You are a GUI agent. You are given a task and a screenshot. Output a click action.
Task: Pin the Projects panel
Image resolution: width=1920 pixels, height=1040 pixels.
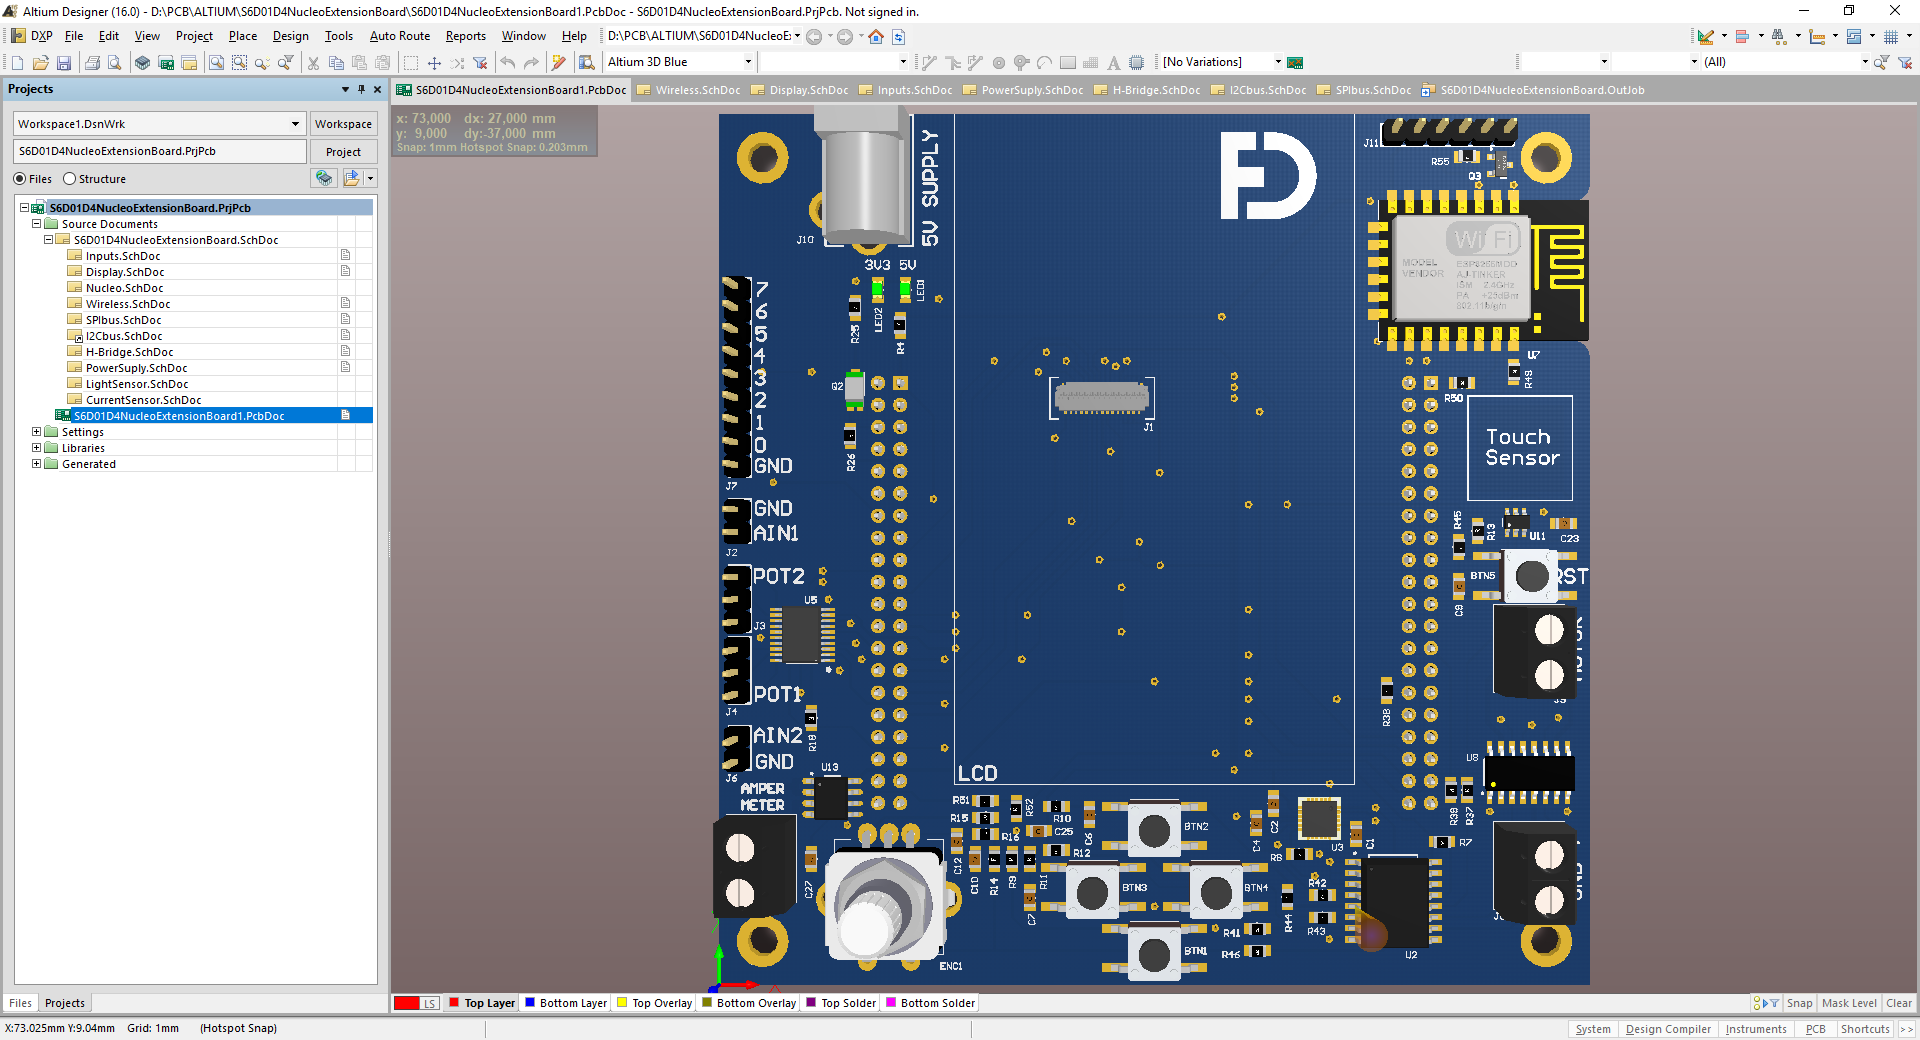pos(361,89)
